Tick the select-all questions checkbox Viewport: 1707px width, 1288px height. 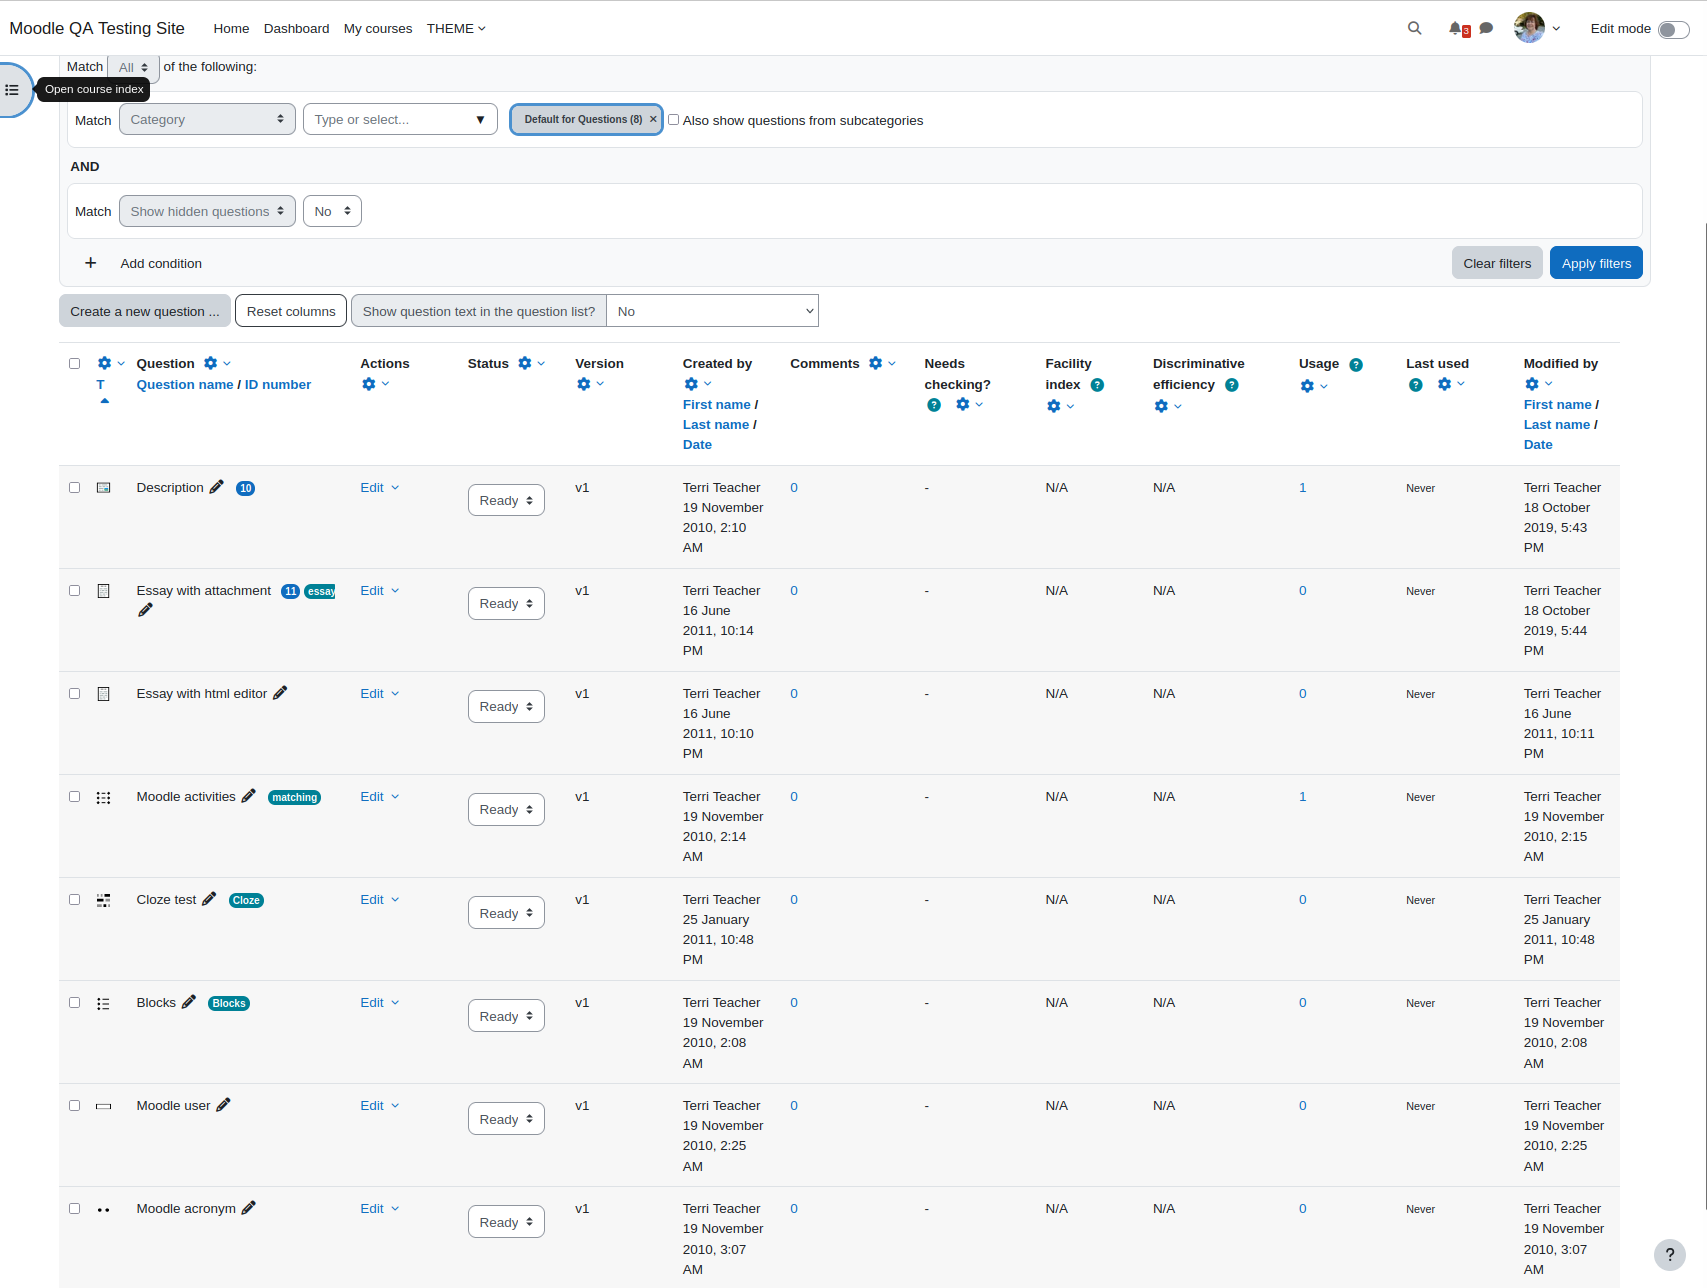74,364
